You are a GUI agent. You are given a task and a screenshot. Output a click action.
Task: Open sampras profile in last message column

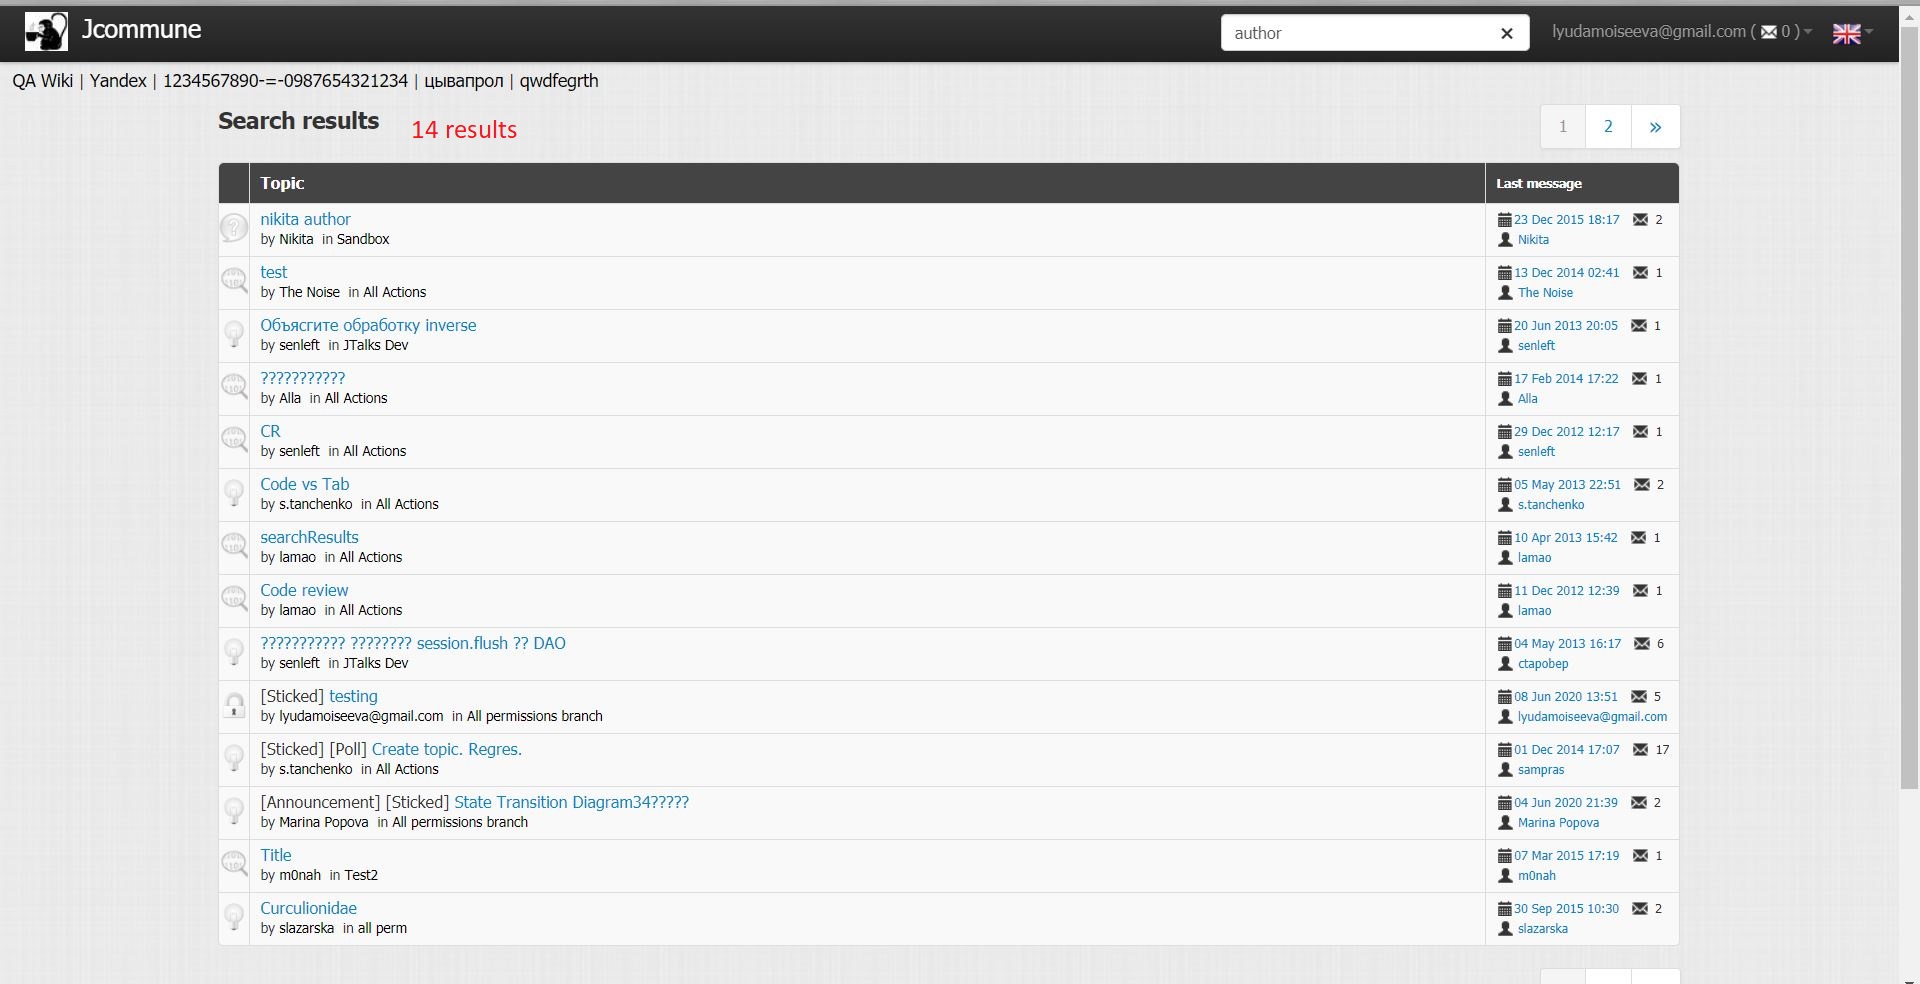click(1541, 770)
